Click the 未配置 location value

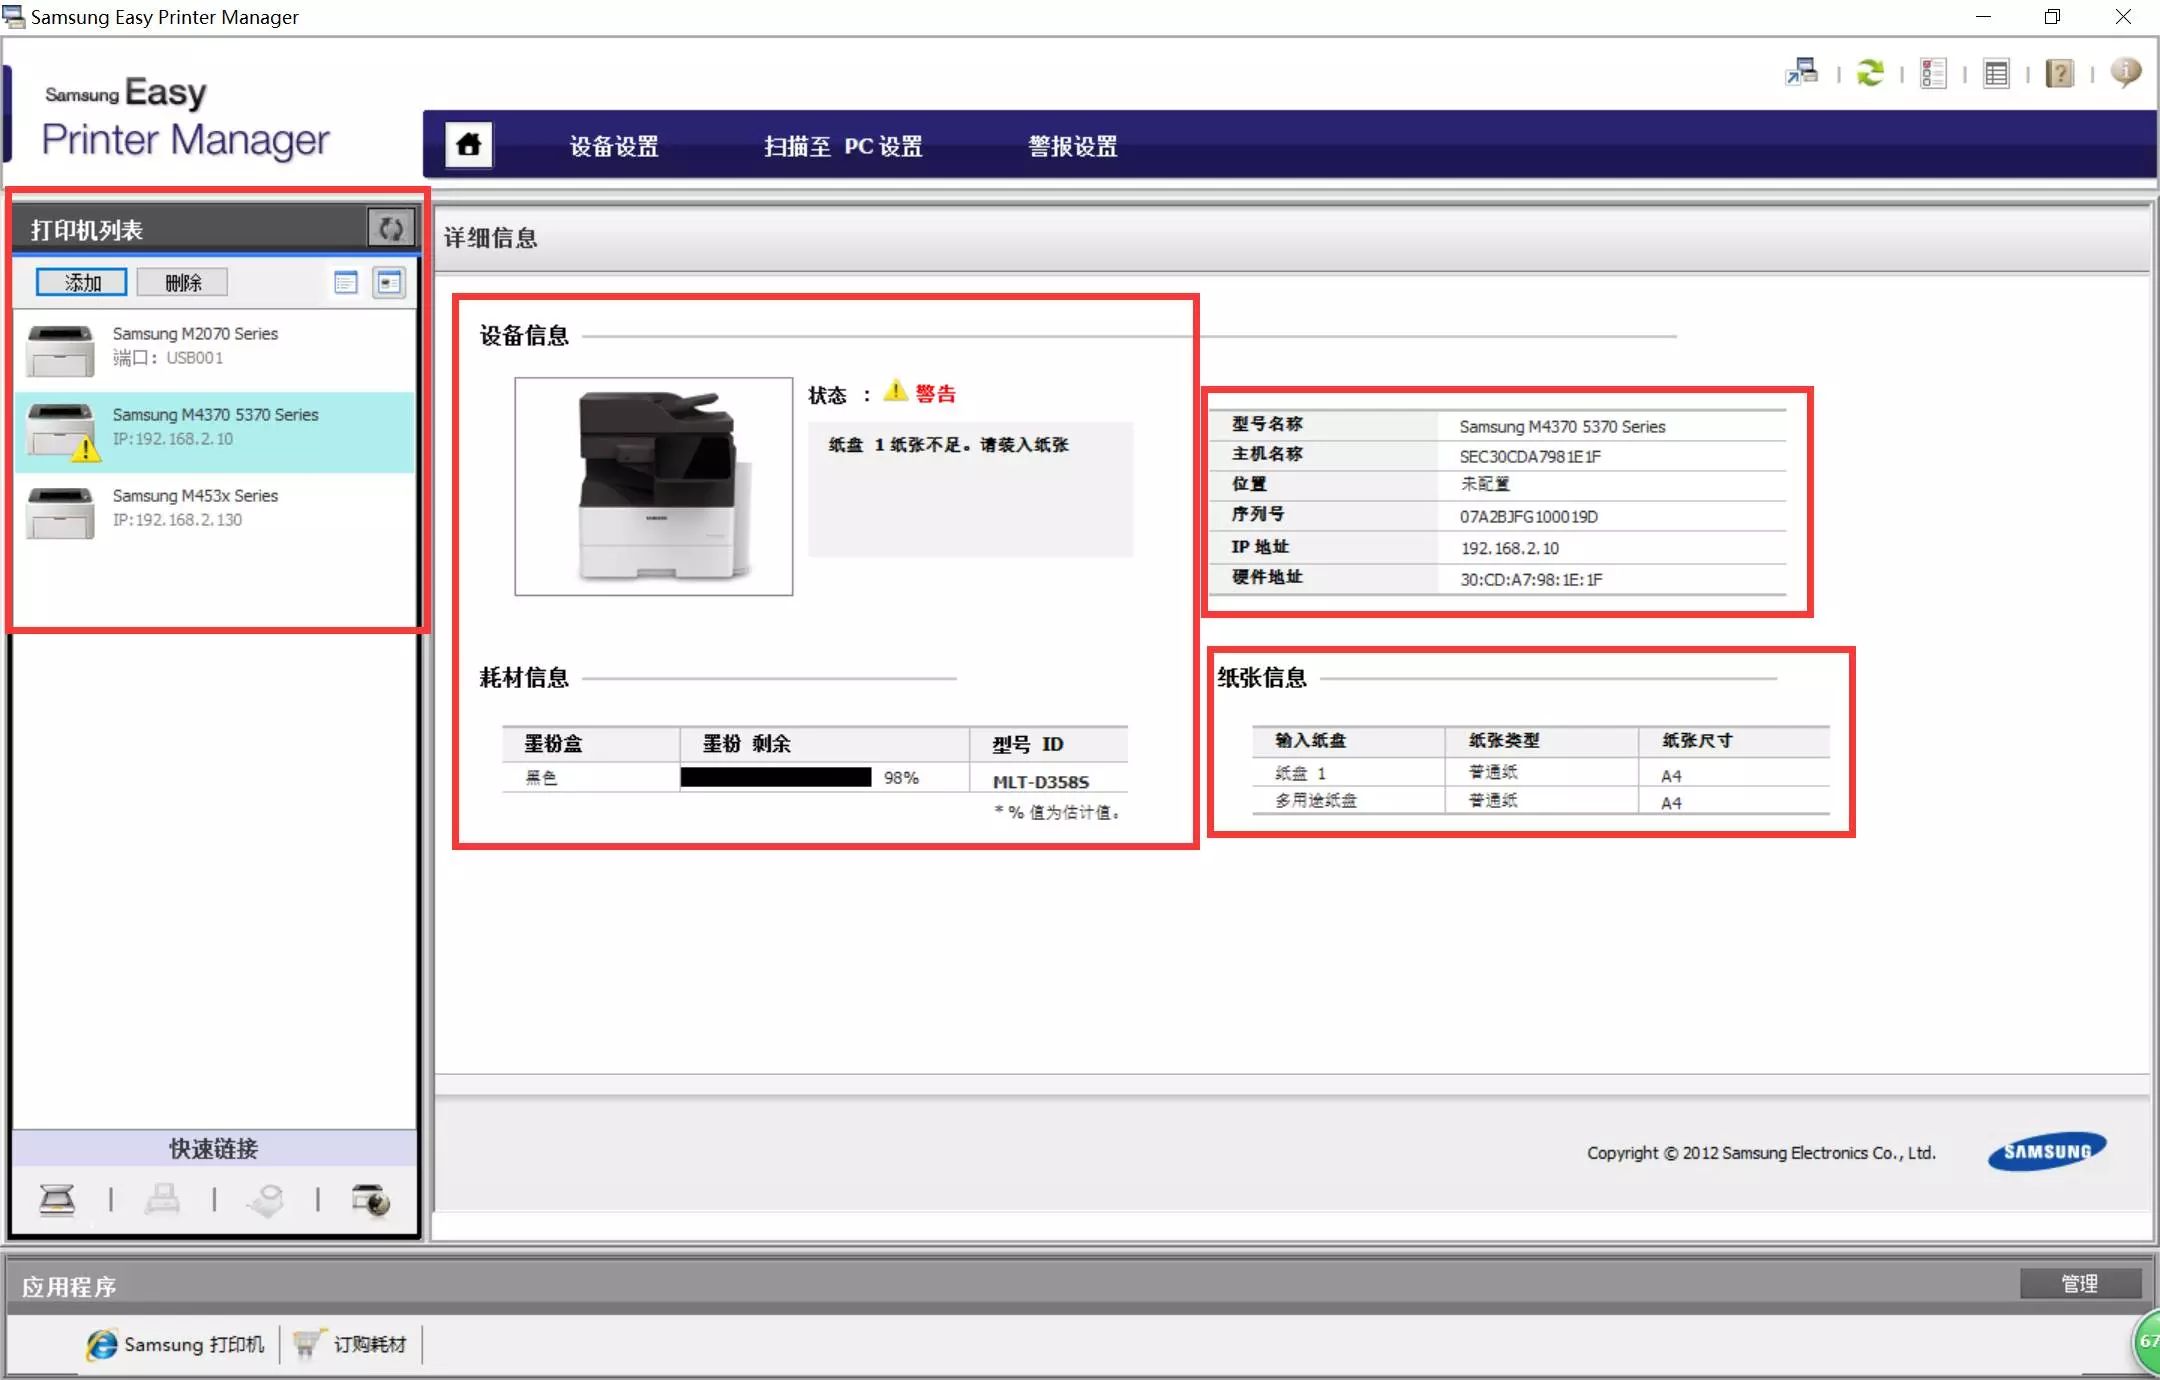point(1485,484)
